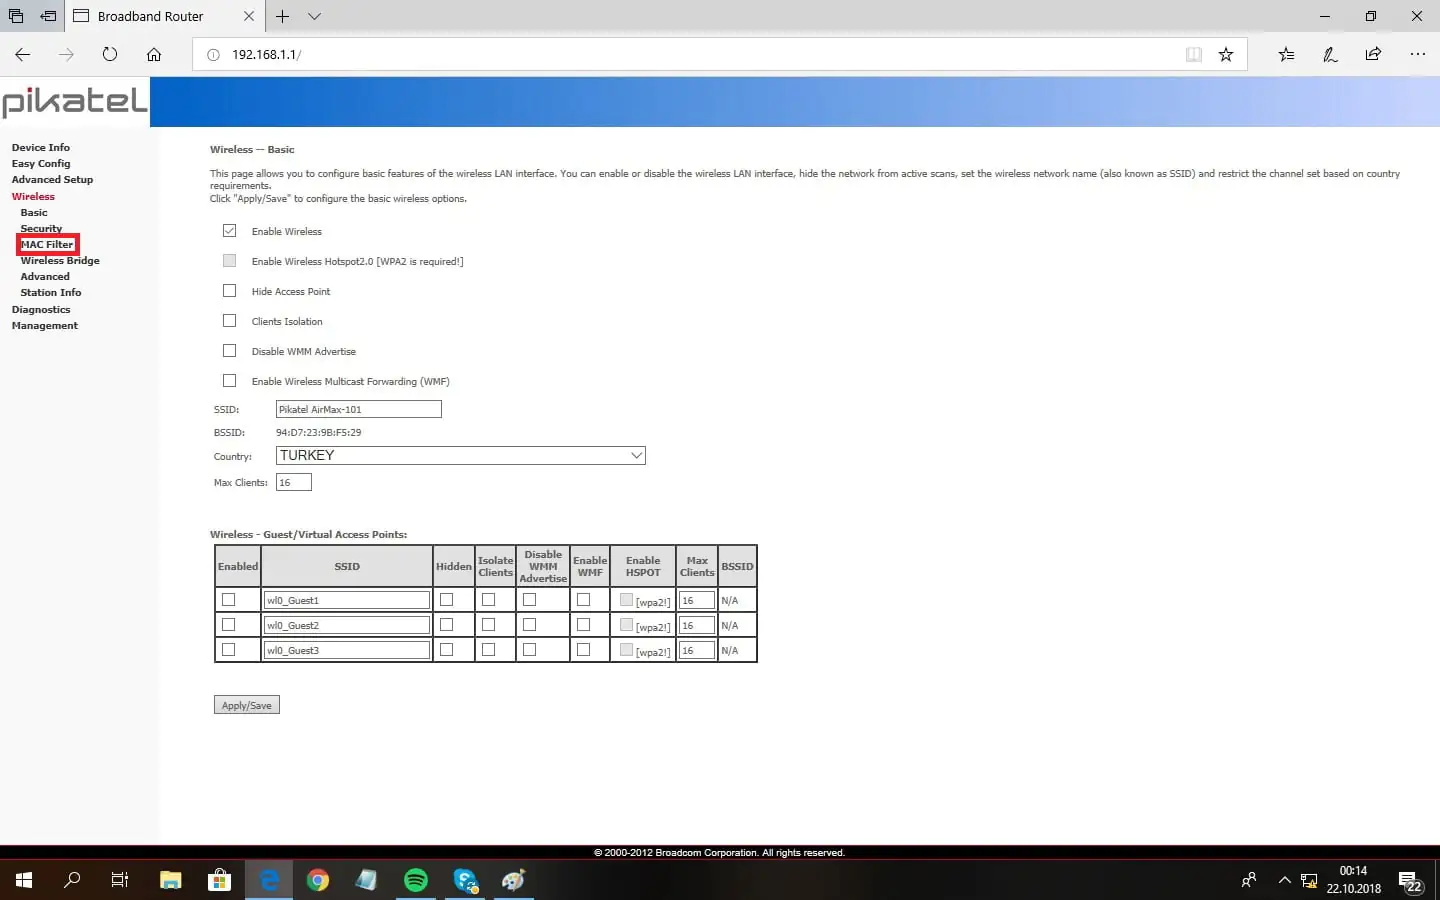Share this page

[1373, 54]
